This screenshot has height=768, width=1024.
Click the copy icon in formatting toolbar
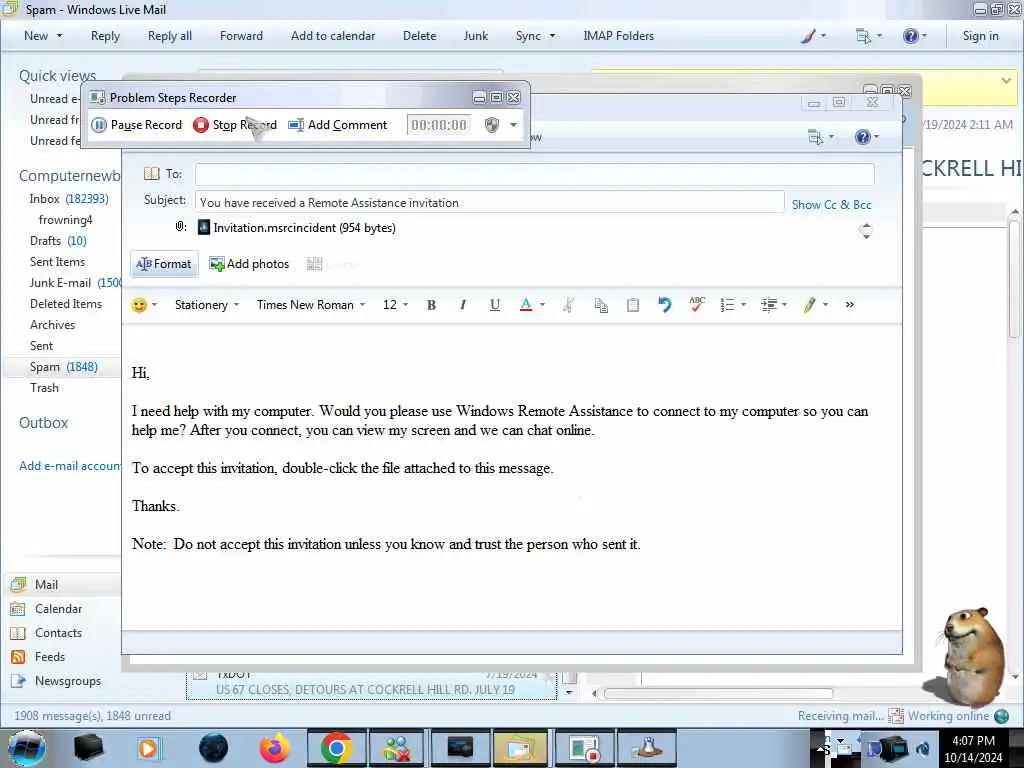(601, 305)
